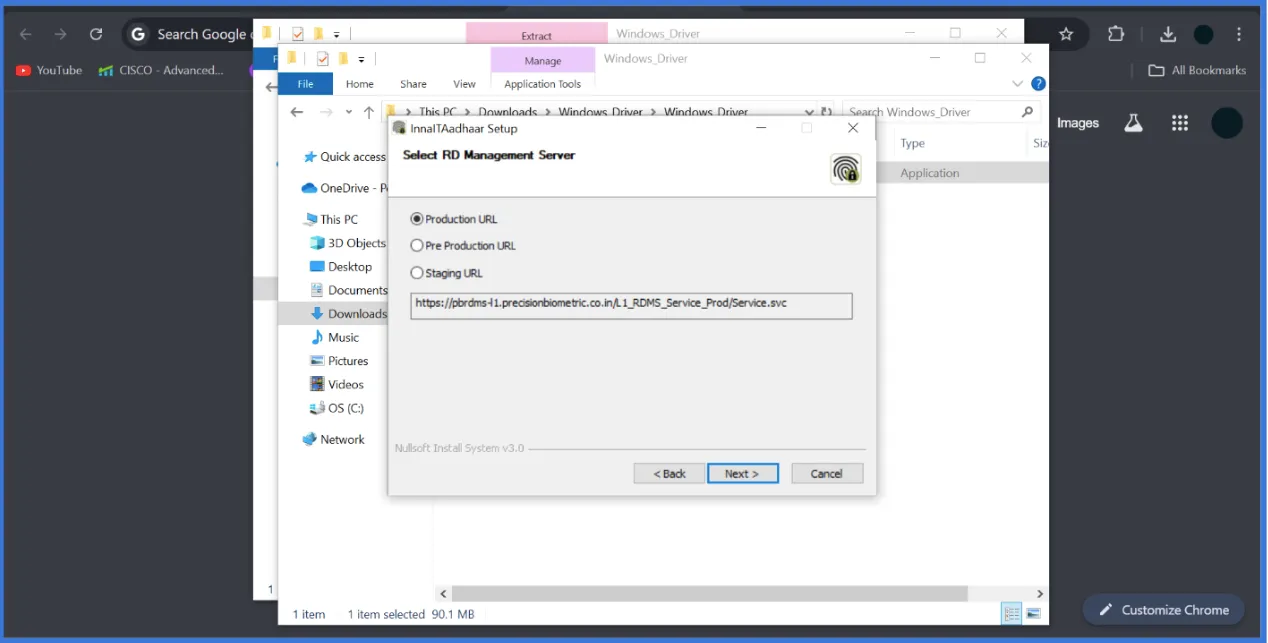Refresh the Windows_Driver folder

coord(827,112)
